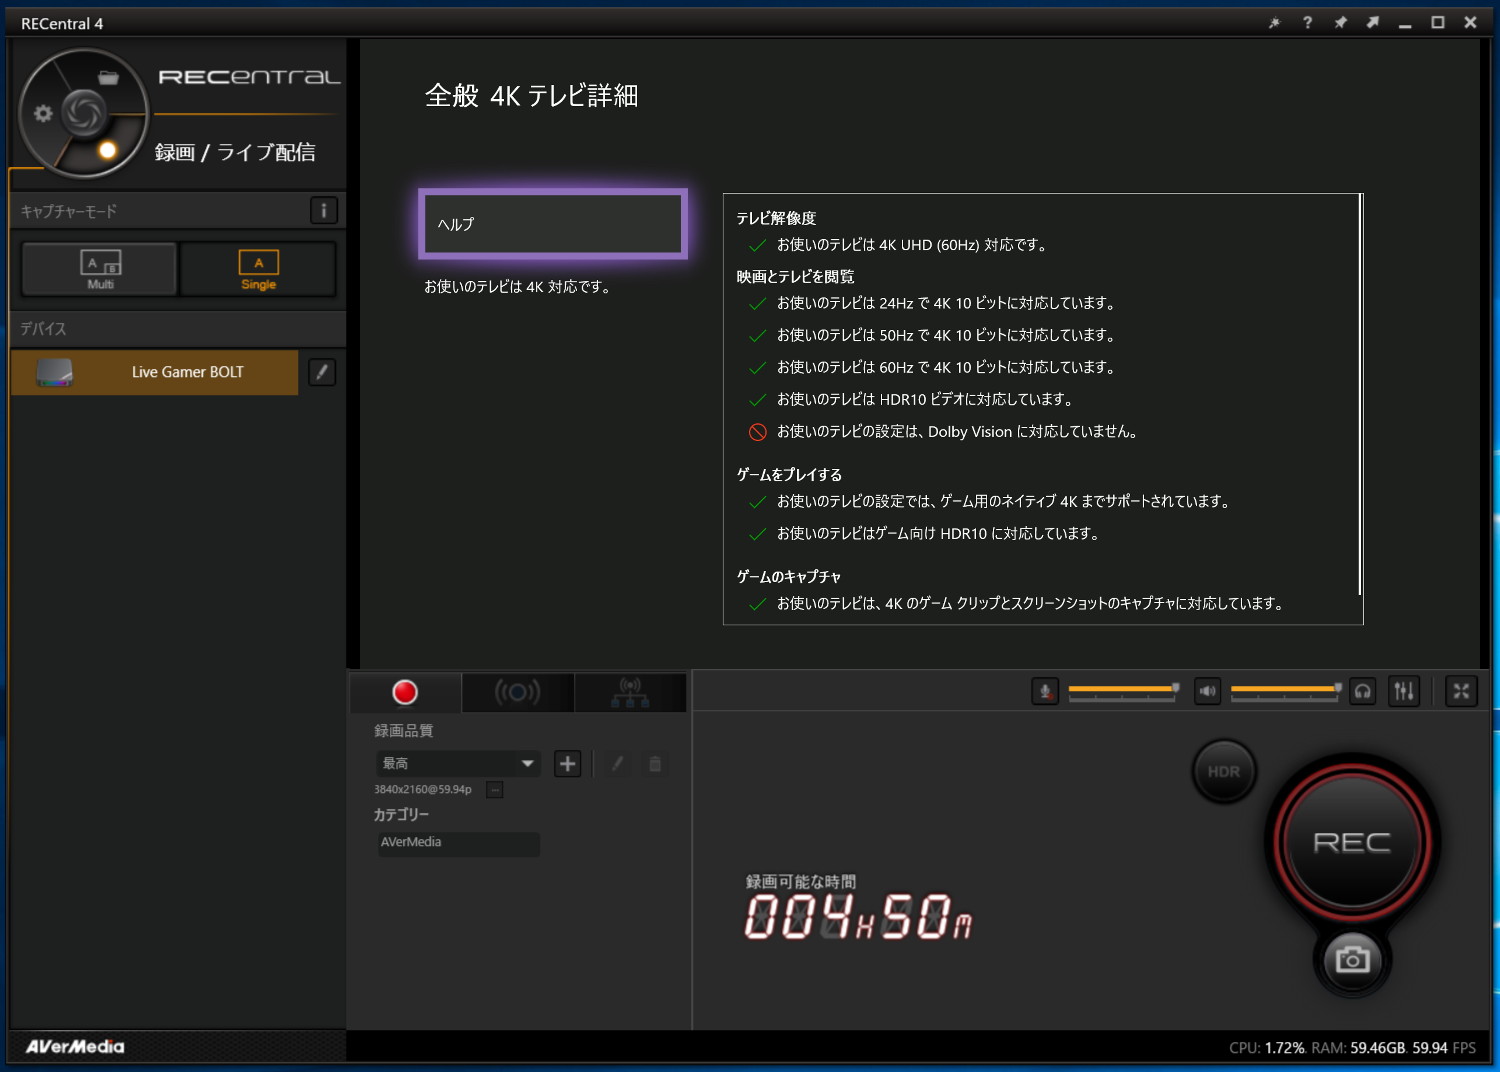The height and width of the screenshot is (1072, 1500).
Task: Click the CPU usage status readout
Action: [1267, 1048]
